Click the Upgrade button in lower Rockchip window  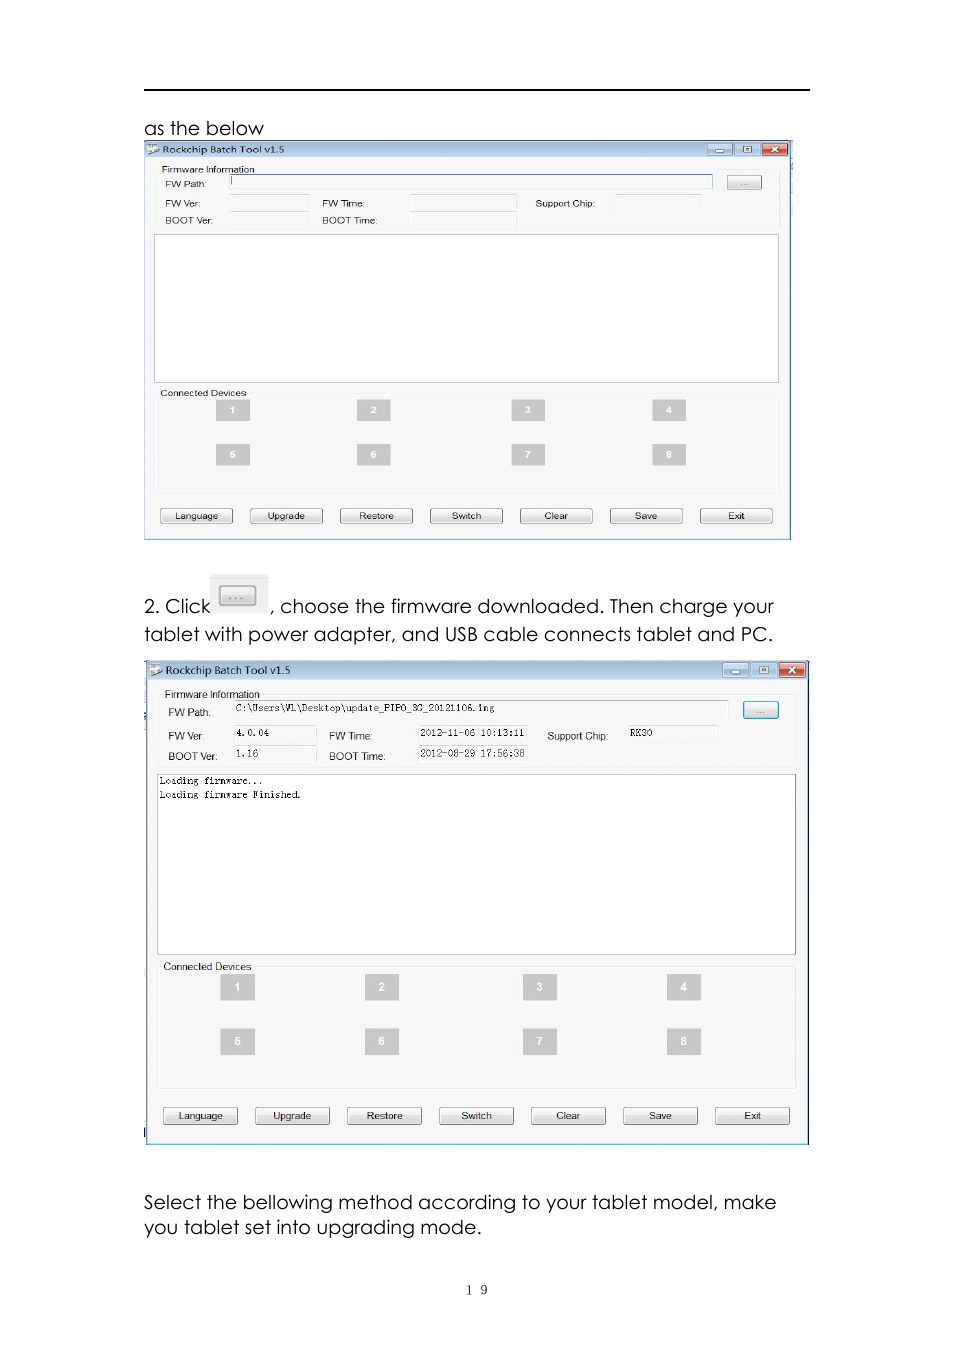[x=292, y=1116]
